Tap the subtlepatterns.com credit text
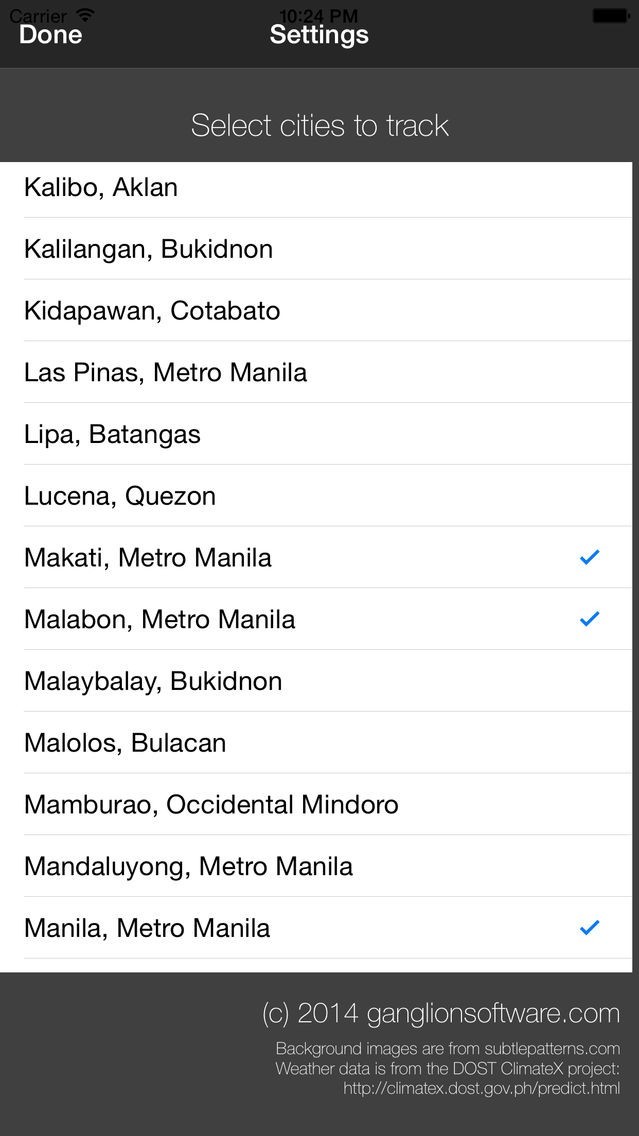639x1136 pixels. click(447, 1049)
